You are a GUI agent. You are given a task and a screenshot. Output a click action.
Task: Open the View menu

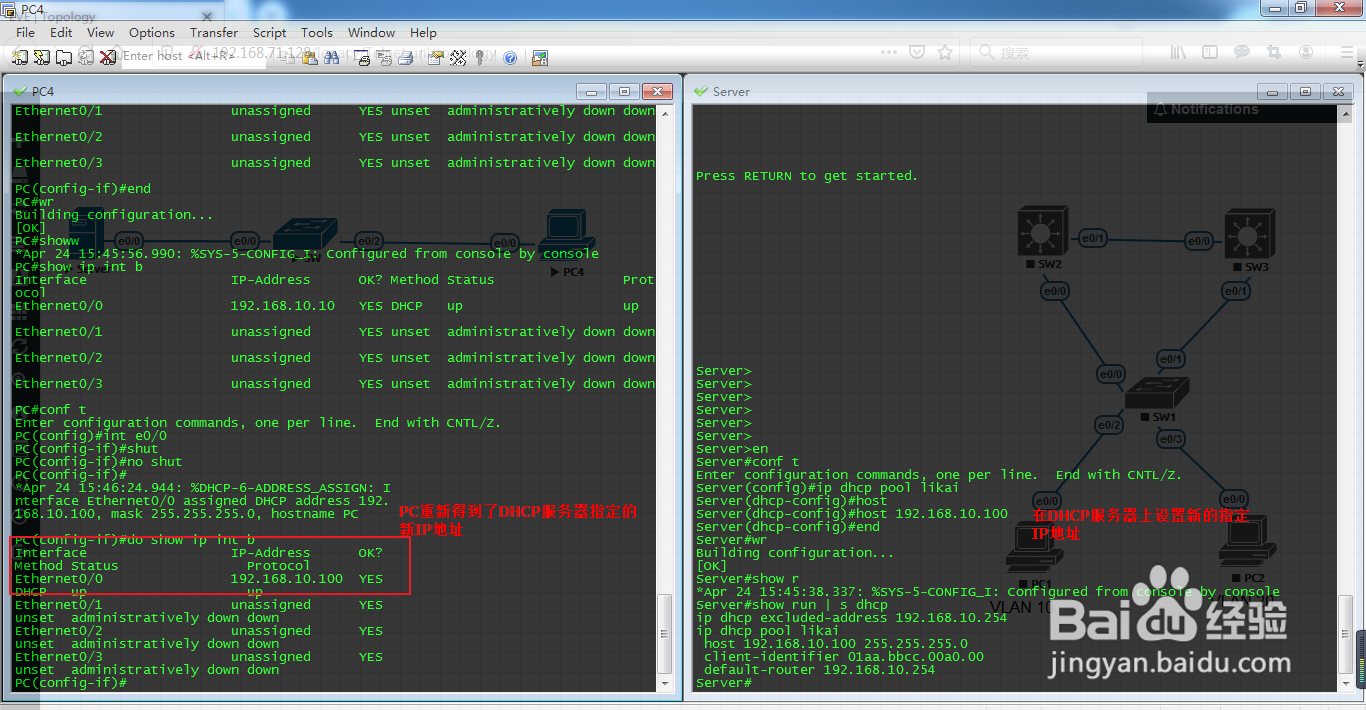coord(100,32)
